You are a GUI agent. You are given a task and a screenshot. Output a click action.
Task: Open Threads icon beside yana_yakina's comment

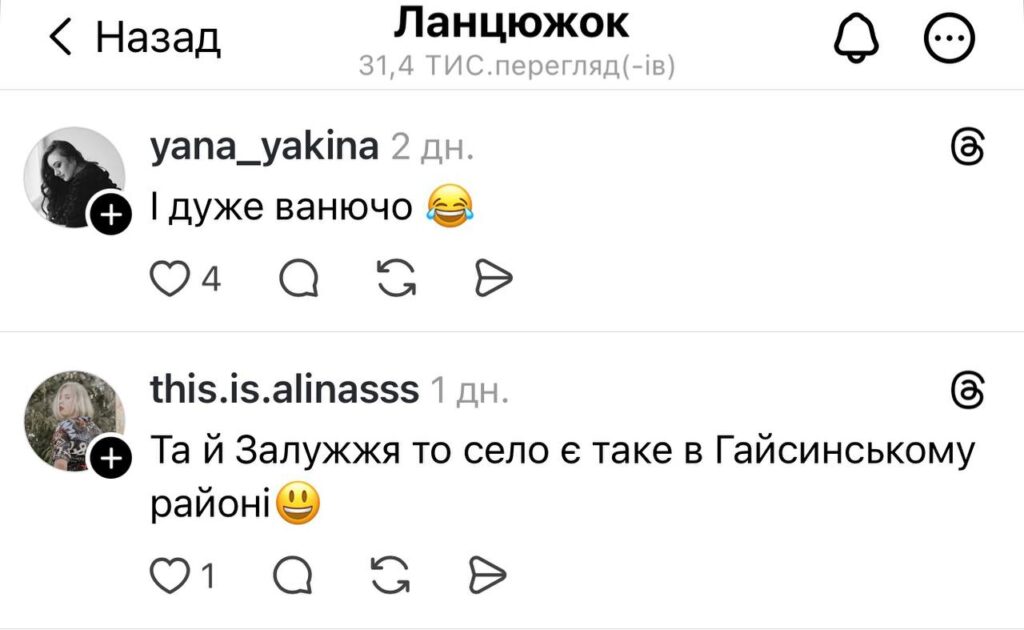(967, 147)
